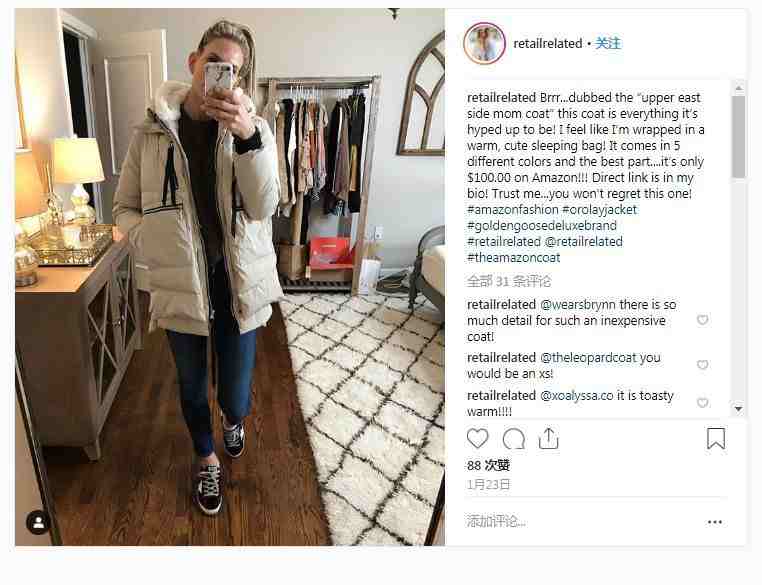The width and height of the screenshot is (762, 585).
Task: View the 88 likes count
Action: (488, 465)
